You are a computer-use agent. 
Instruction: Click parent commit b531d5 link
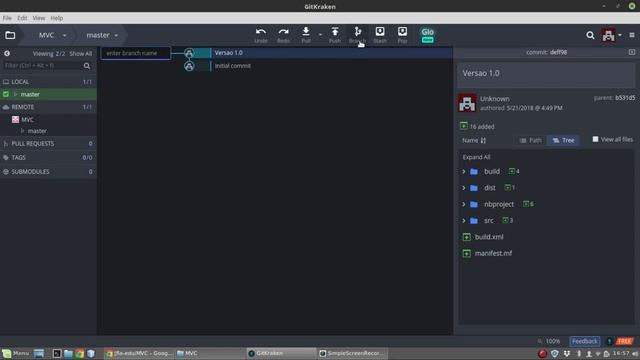tap(625, 98)
